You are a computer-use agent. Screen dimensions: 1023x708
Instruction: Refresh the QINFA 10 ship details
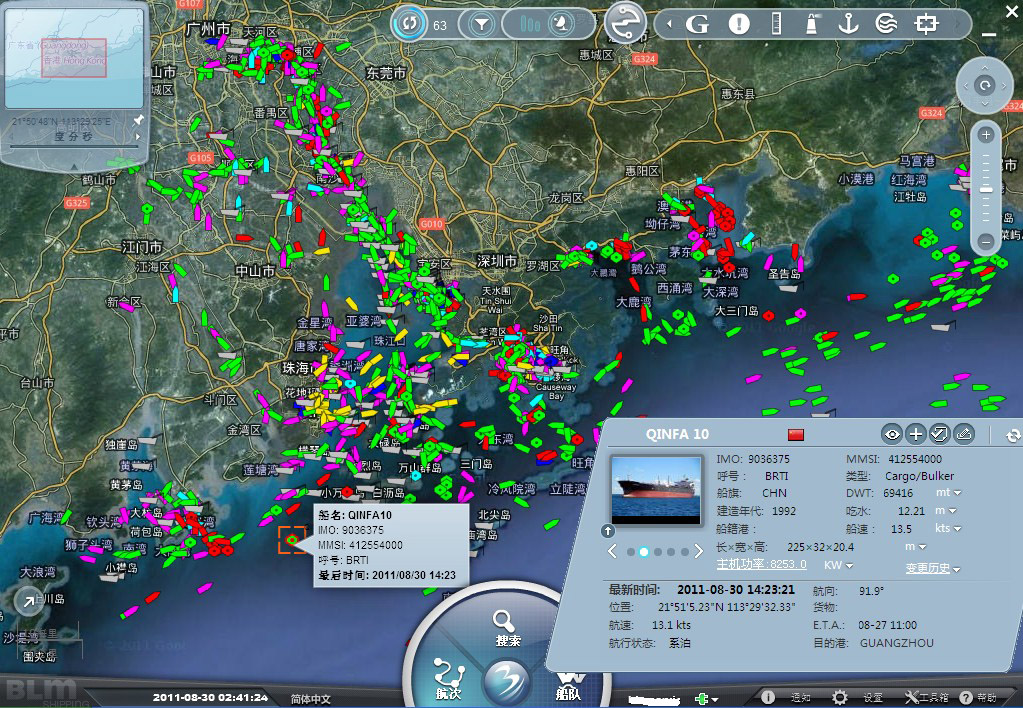[x=1013, y=436]
